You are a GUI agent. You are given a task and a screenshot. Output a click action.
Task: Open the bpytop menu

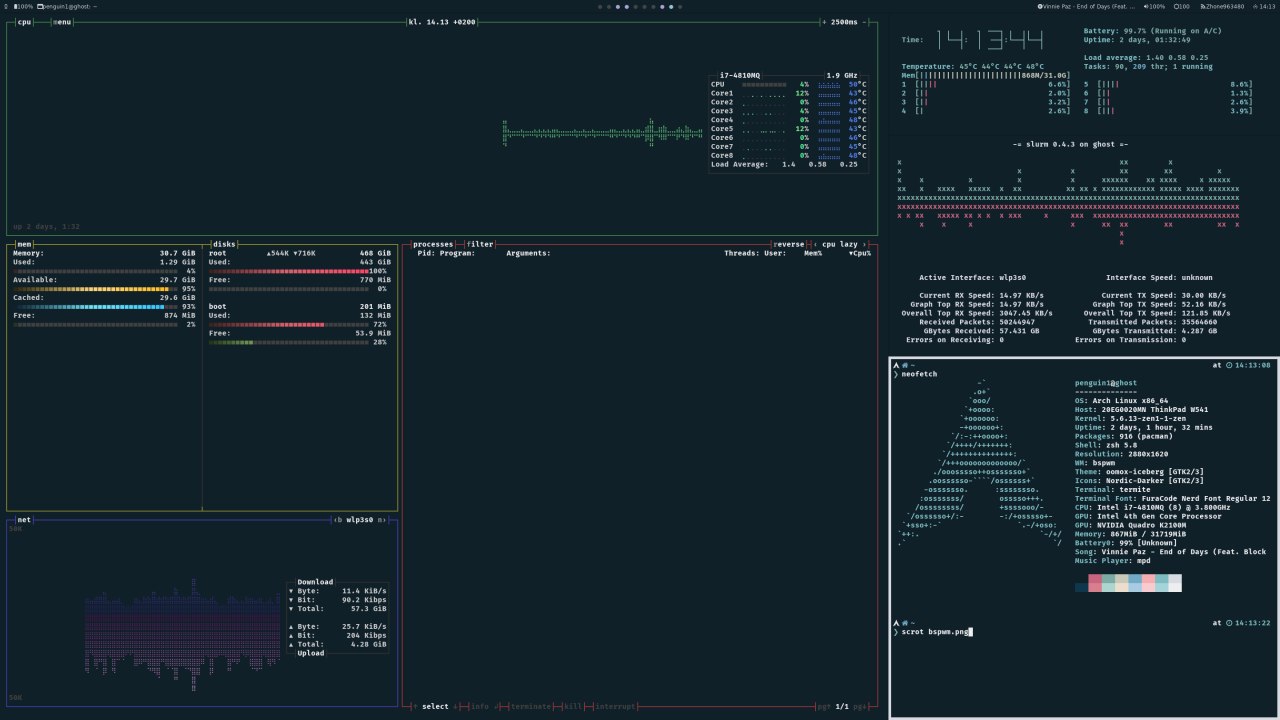(x=62, y=22)
